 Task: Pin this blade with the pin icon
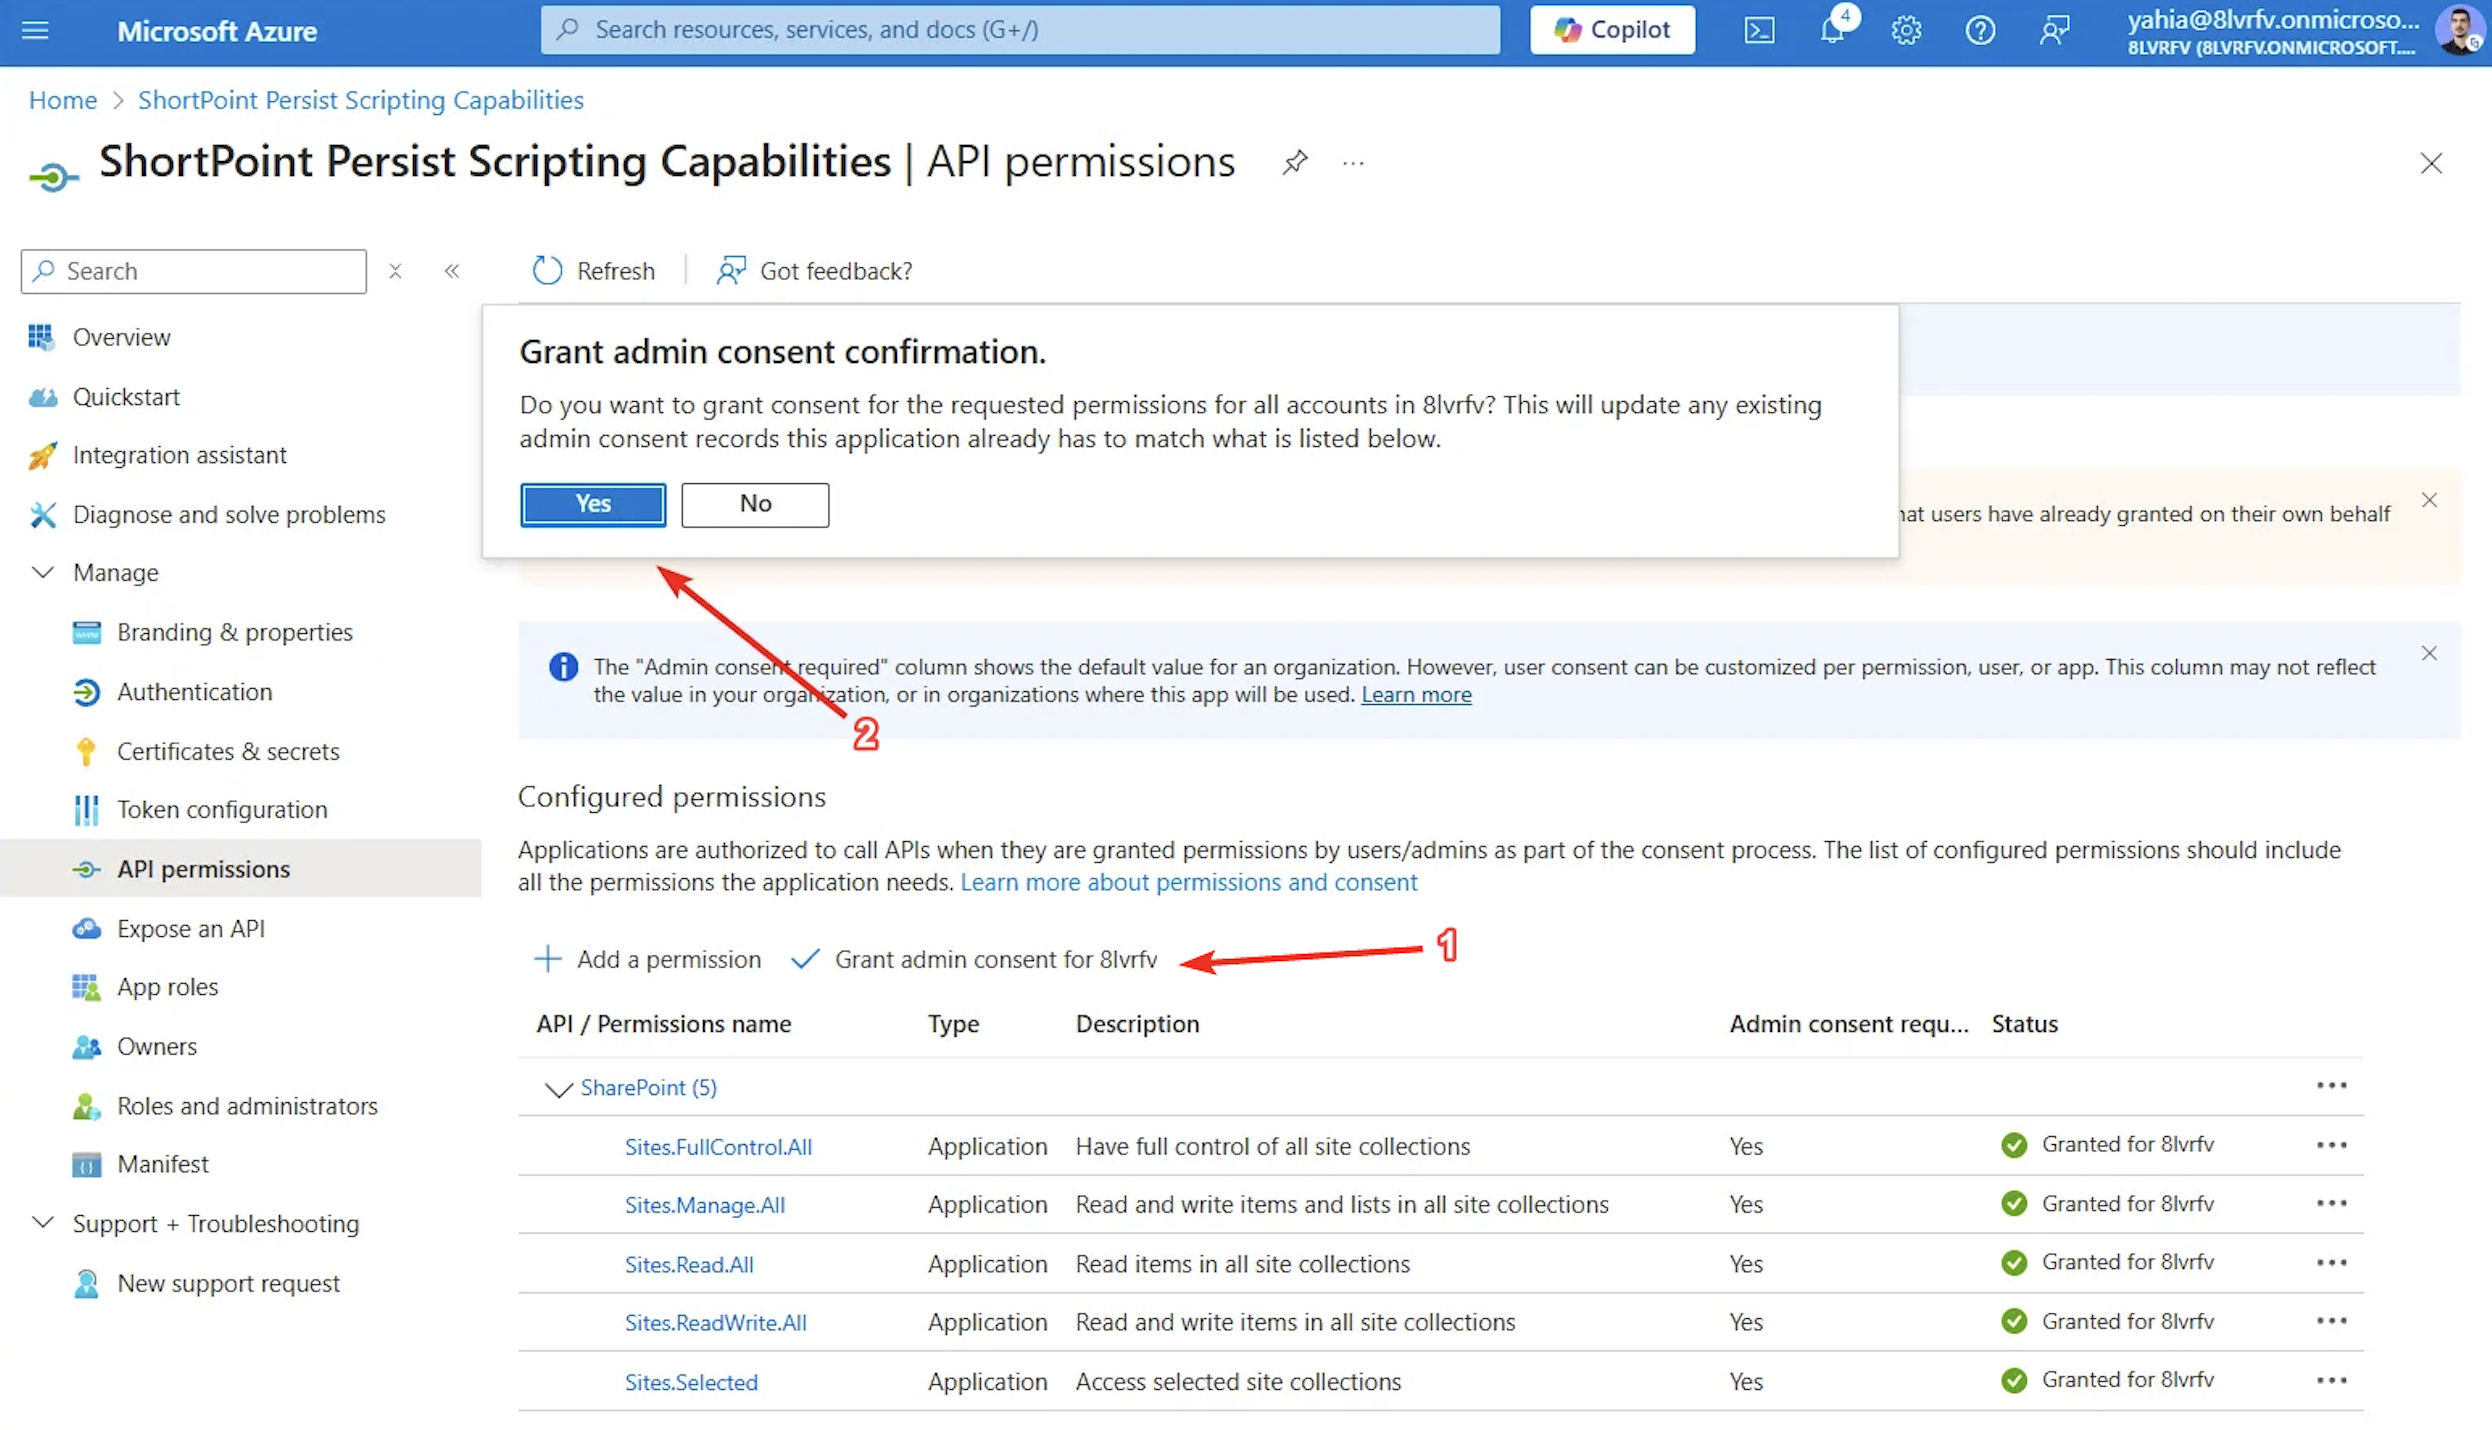click(x=1295, y=162)
